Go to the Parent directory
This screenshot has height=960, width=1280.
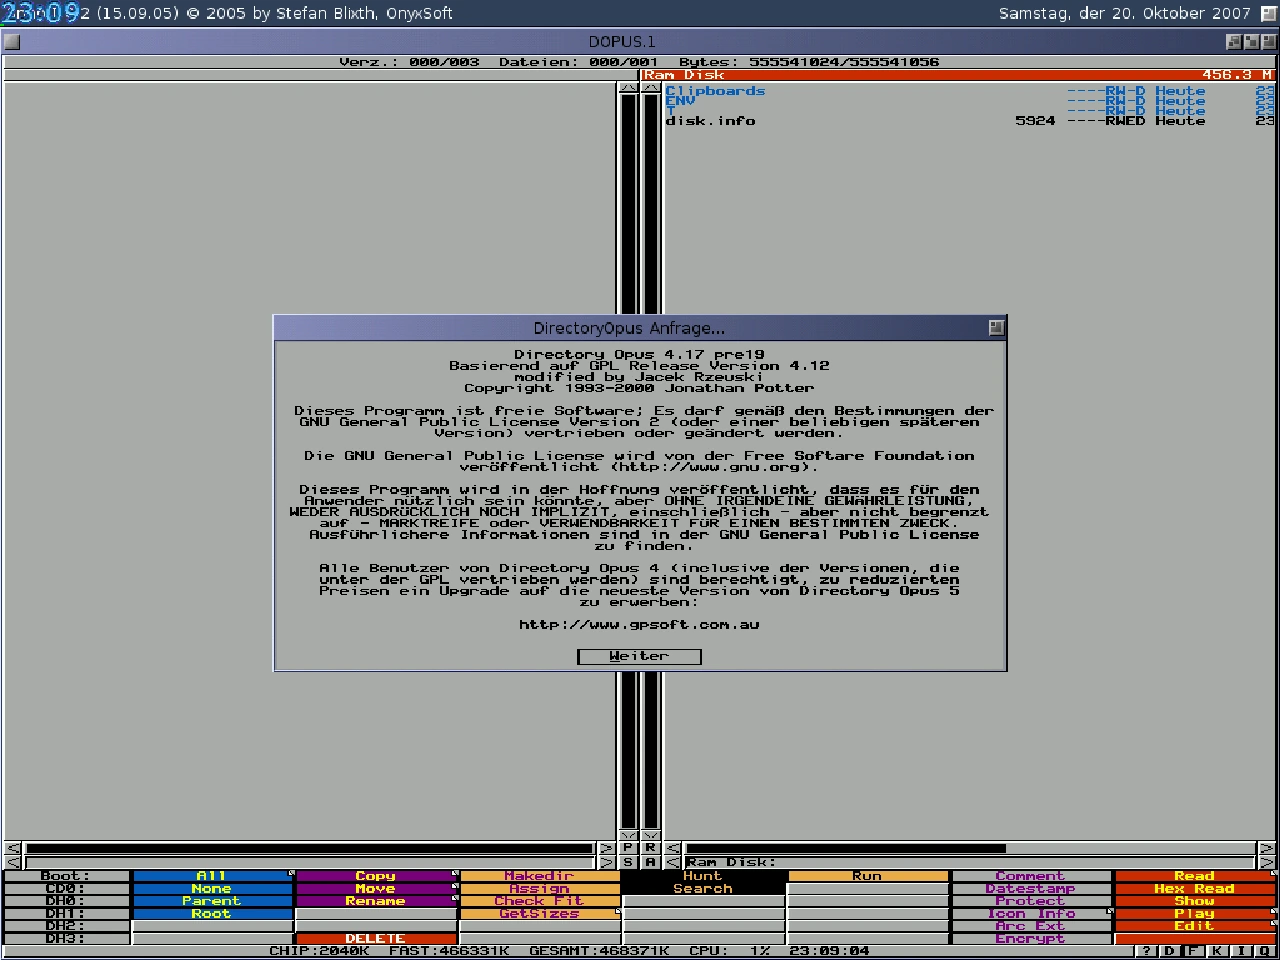coord(212,901)
